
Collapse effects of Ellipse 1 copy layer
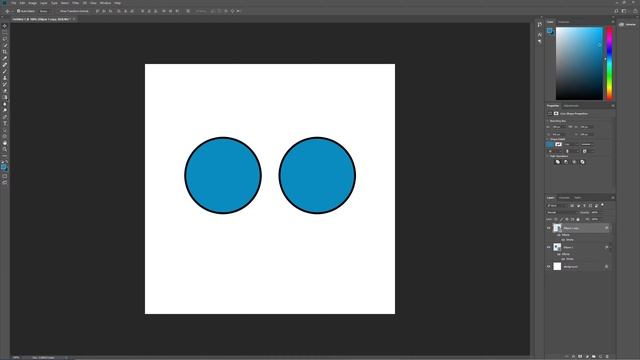pos(611,228)
